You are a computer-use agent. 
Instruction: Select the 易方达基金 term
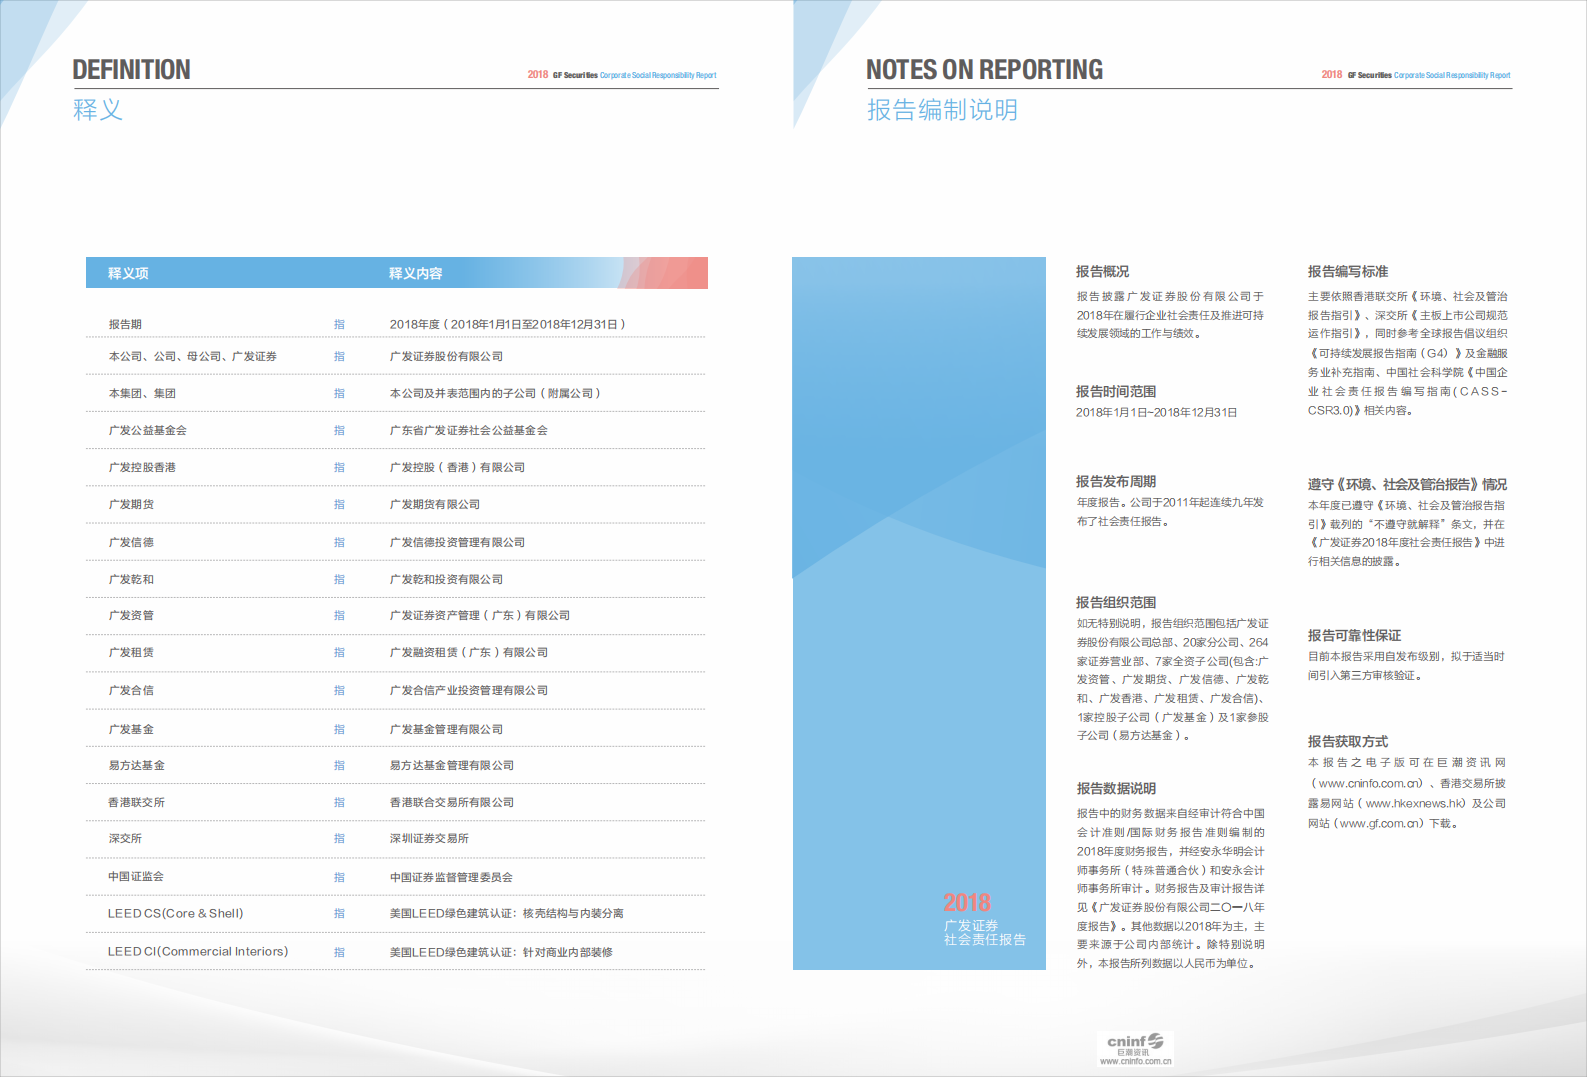pos(136,765)
